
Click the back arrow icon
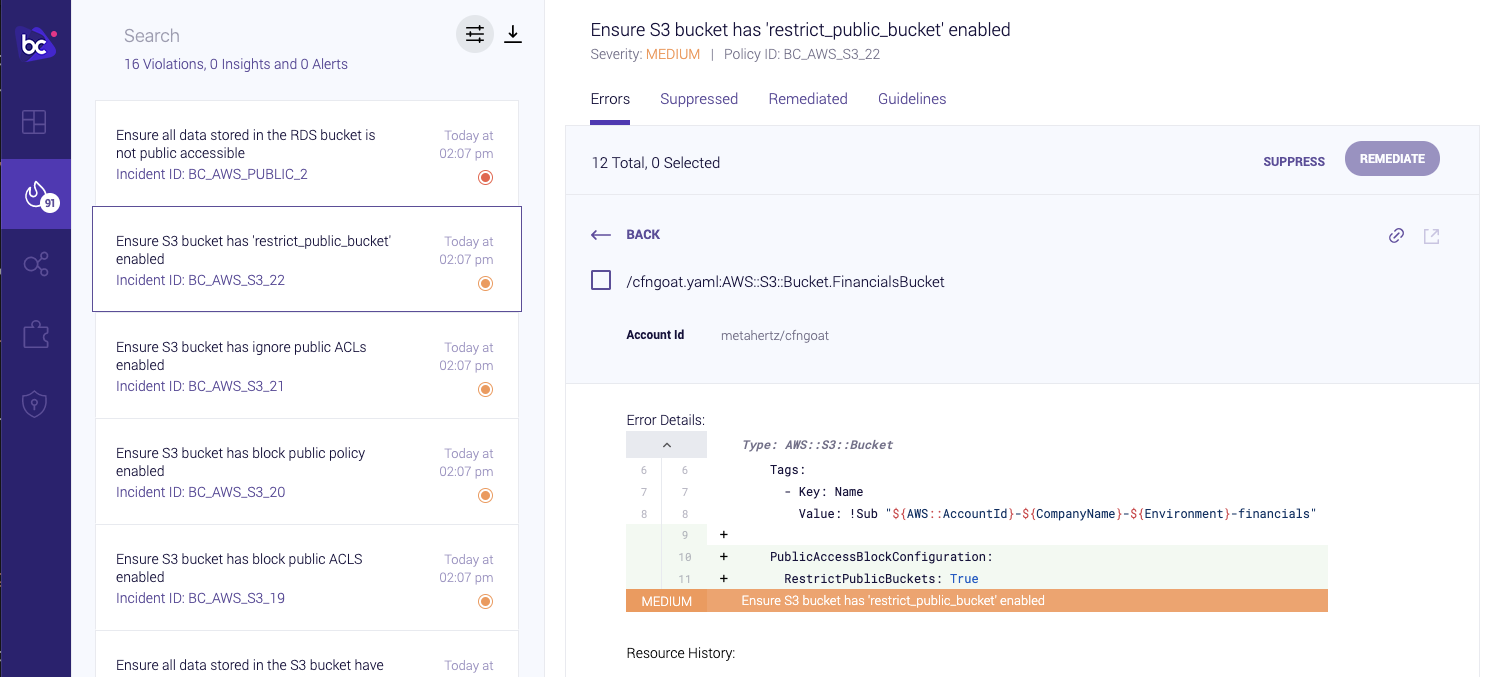point(600,235)
